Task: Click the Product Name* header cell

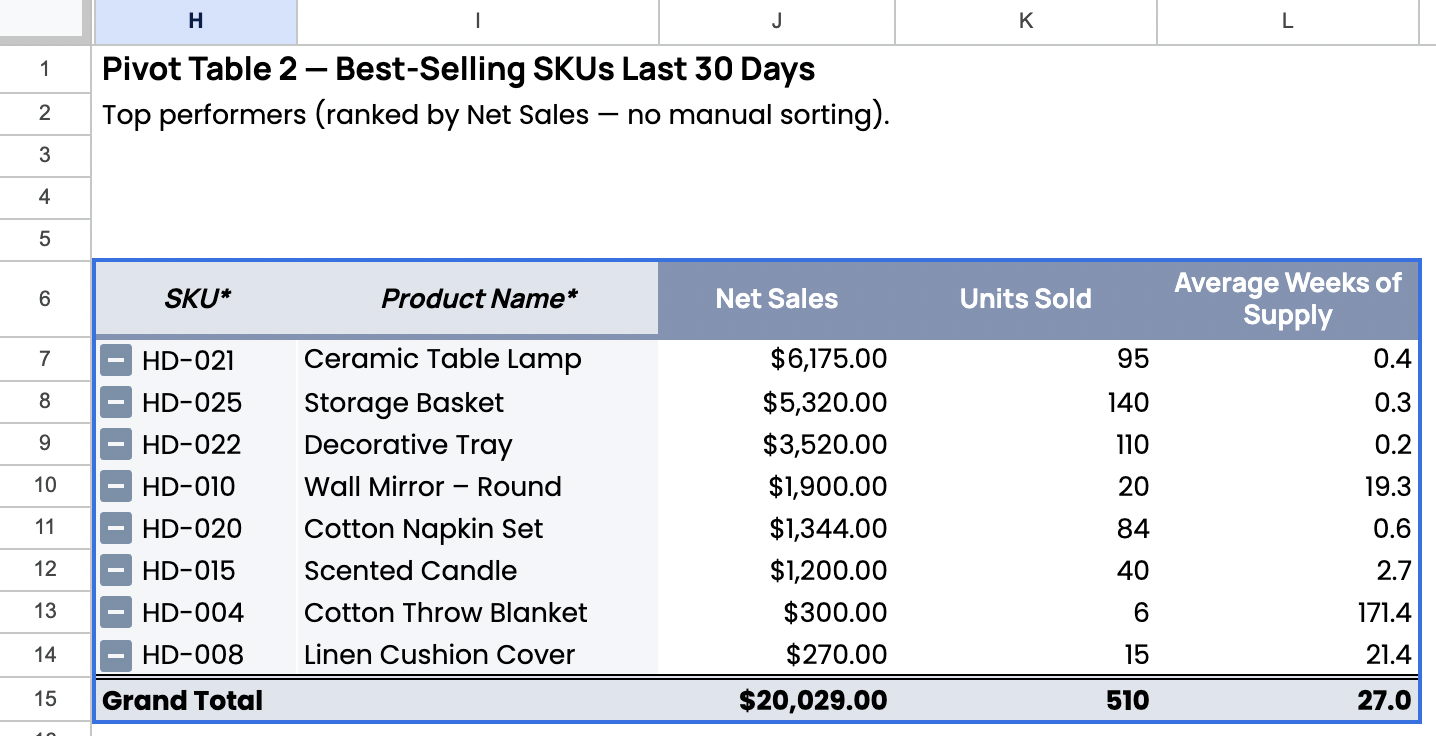Action: point(479,298)
